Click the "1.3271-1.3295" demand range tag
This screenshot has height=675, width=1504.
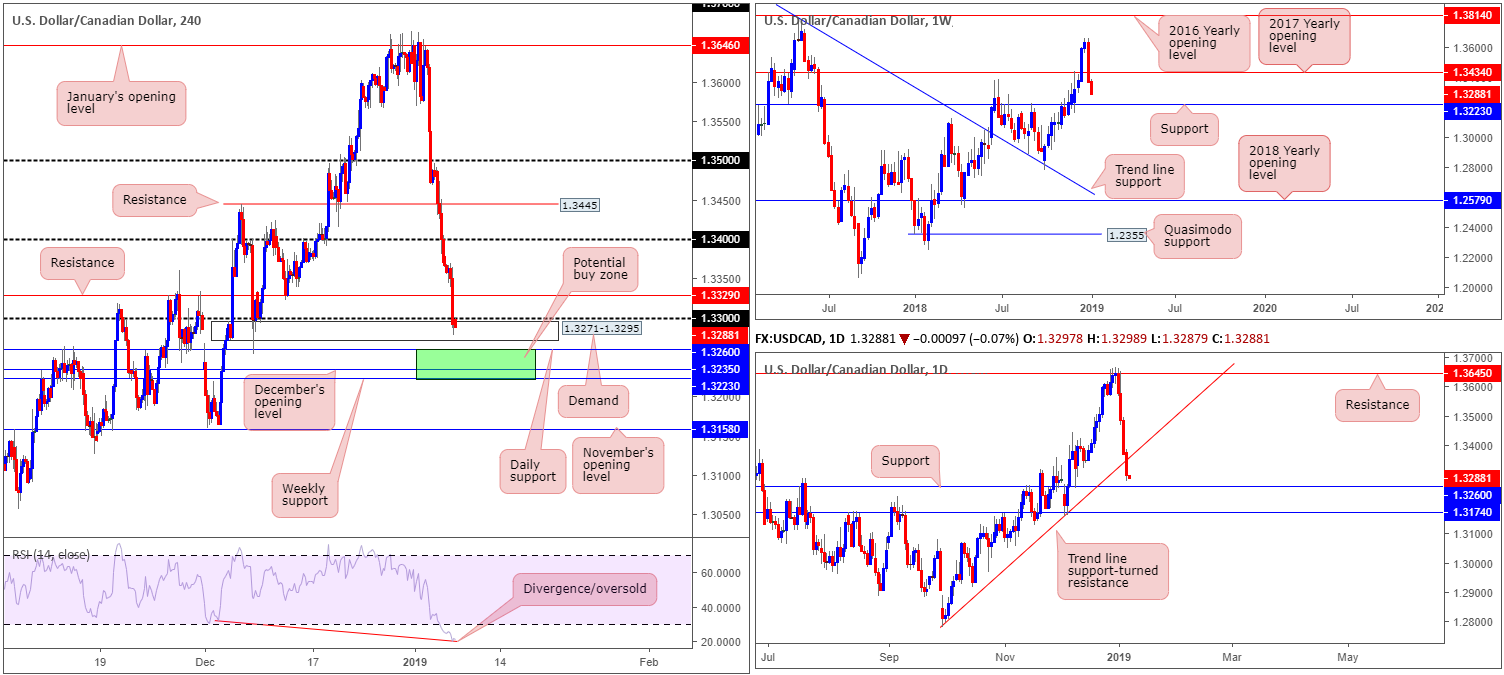click(x=600, y=327)
